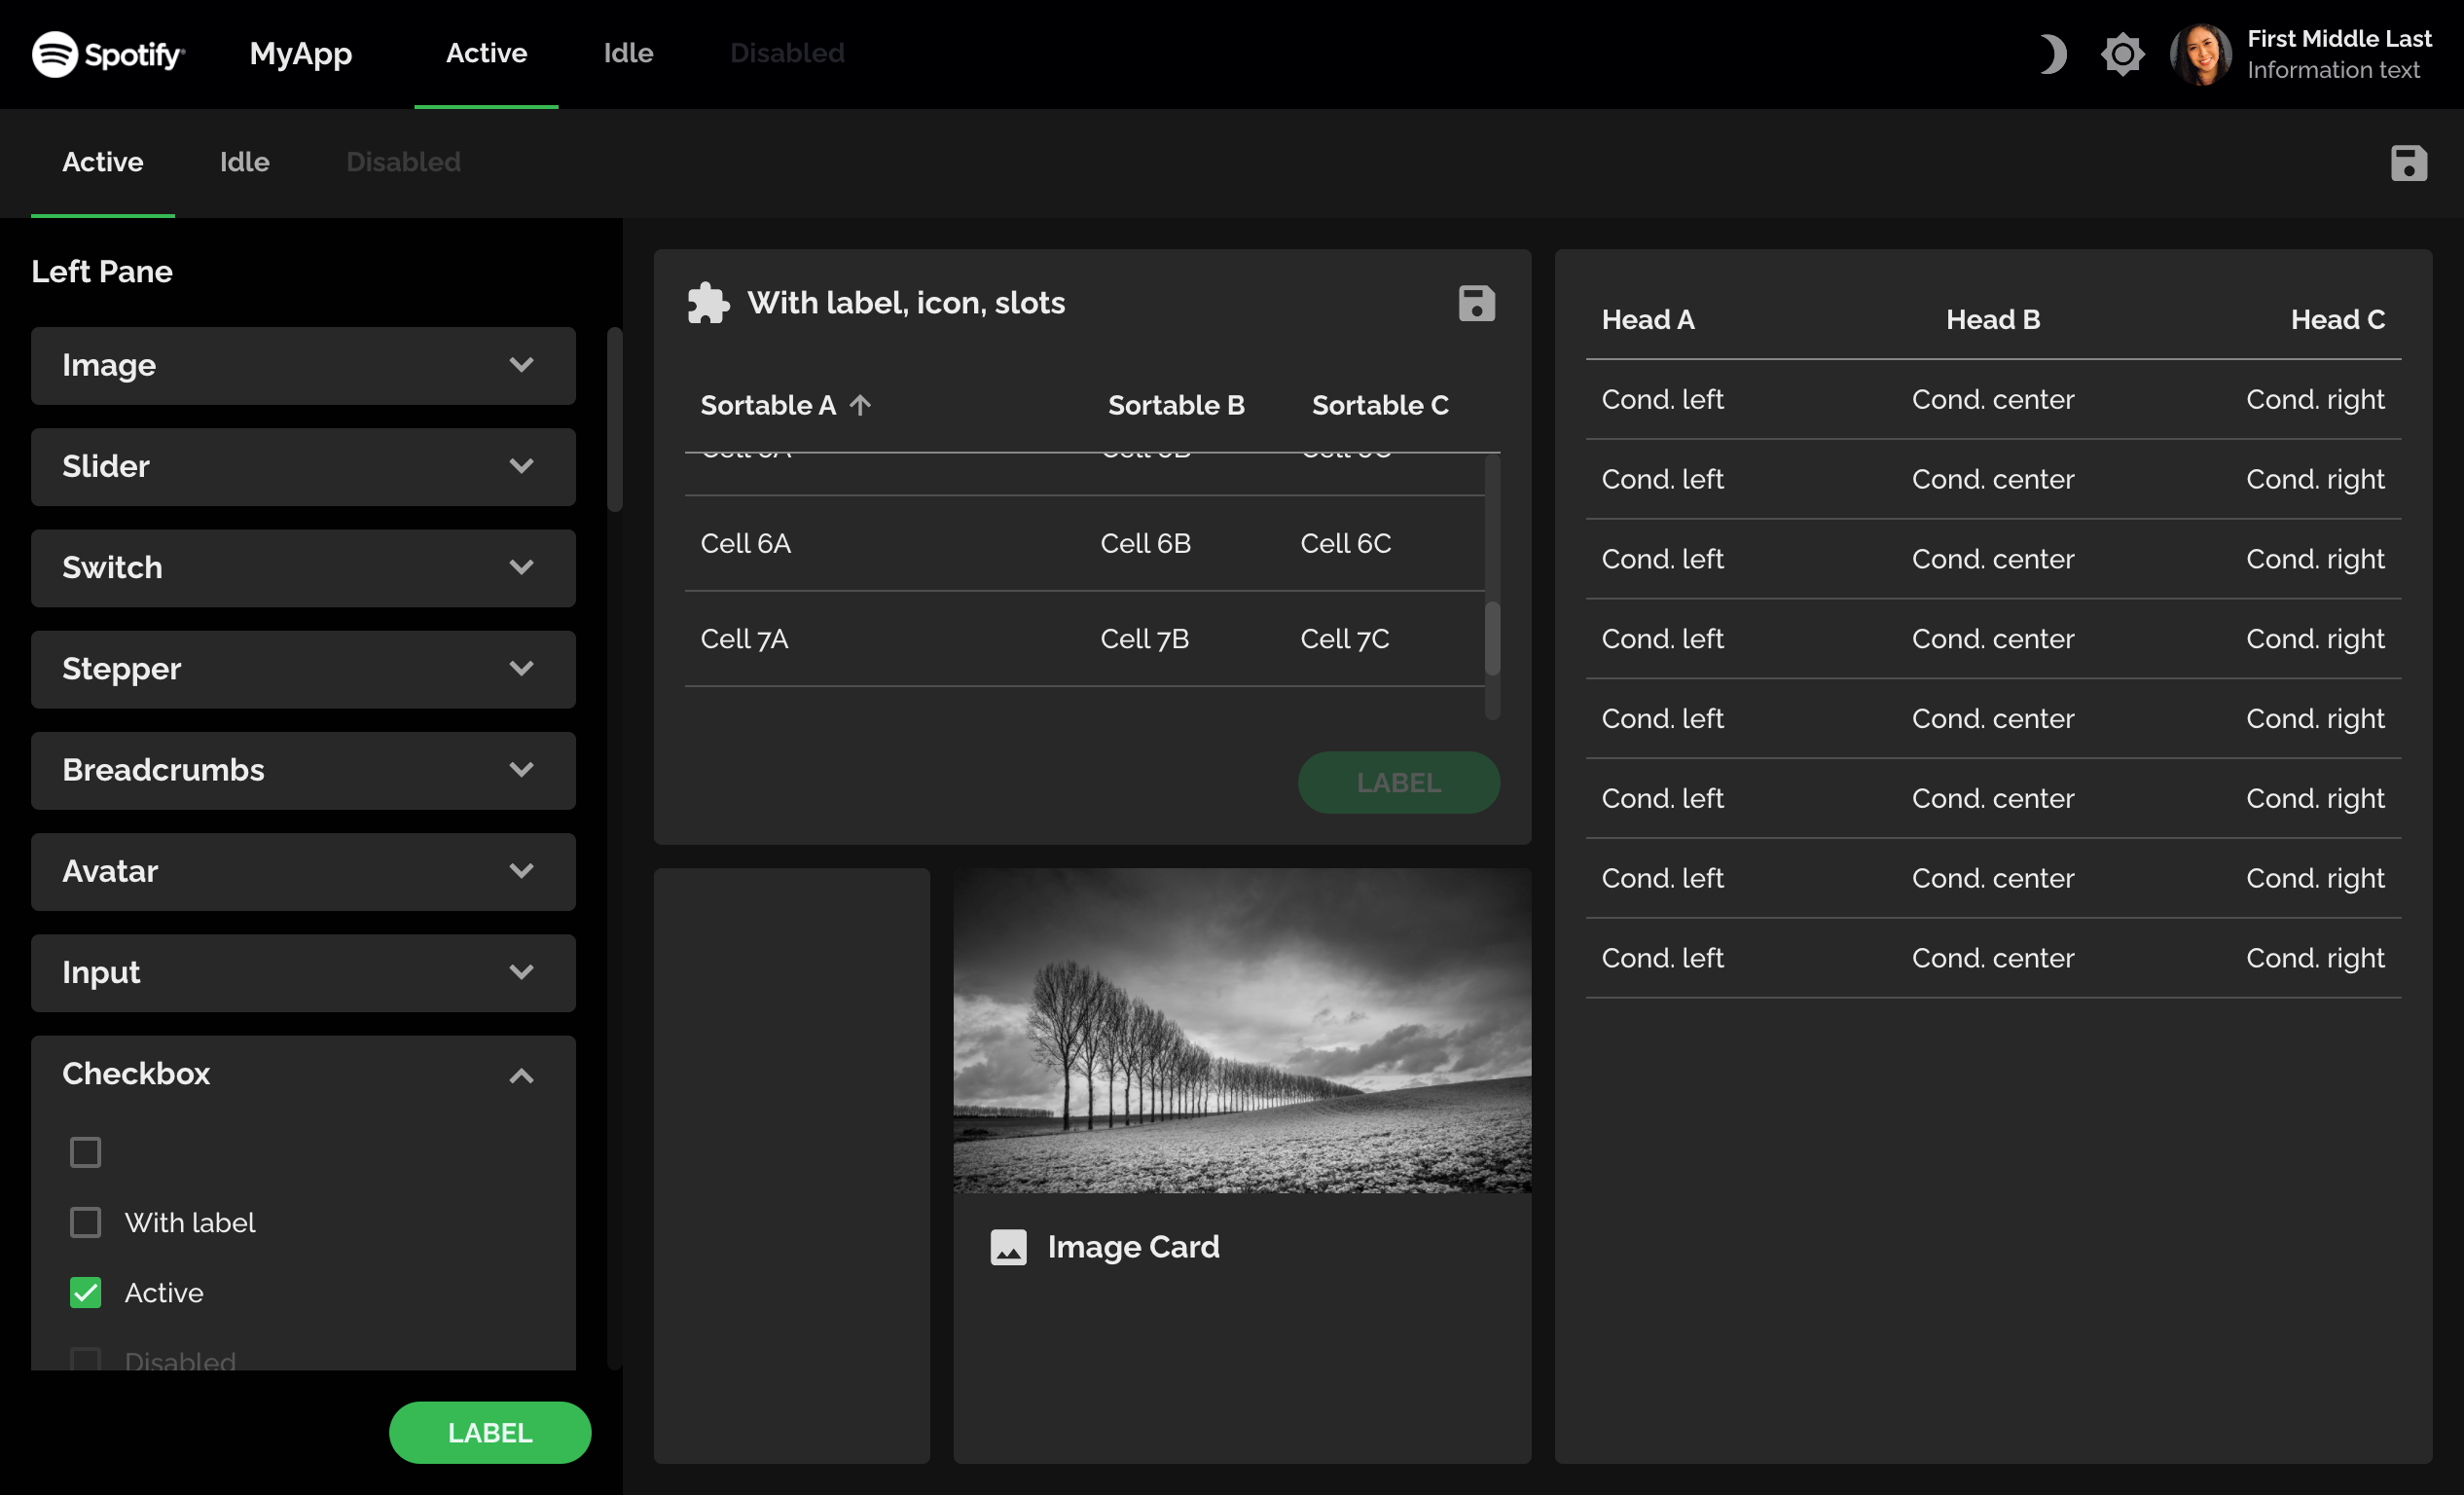
Task: Click the table's vertical scrollbar thumb
Action: (1492, 638)
